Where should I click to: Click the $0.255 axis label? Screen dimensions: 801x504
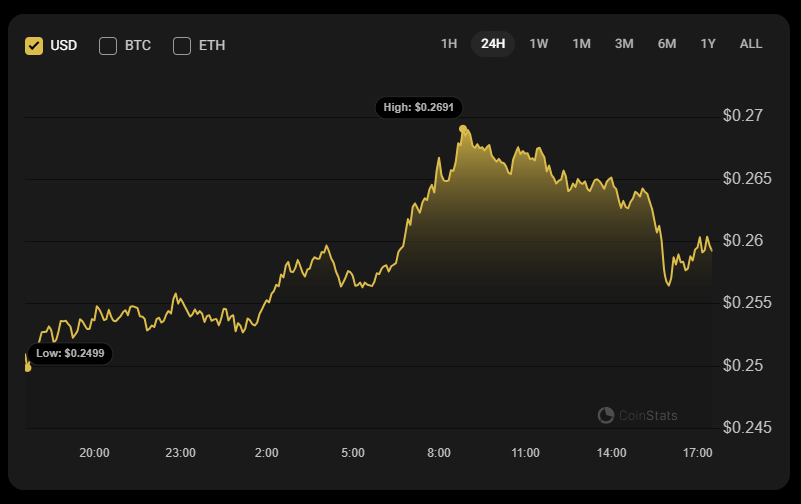coord(747,303)
